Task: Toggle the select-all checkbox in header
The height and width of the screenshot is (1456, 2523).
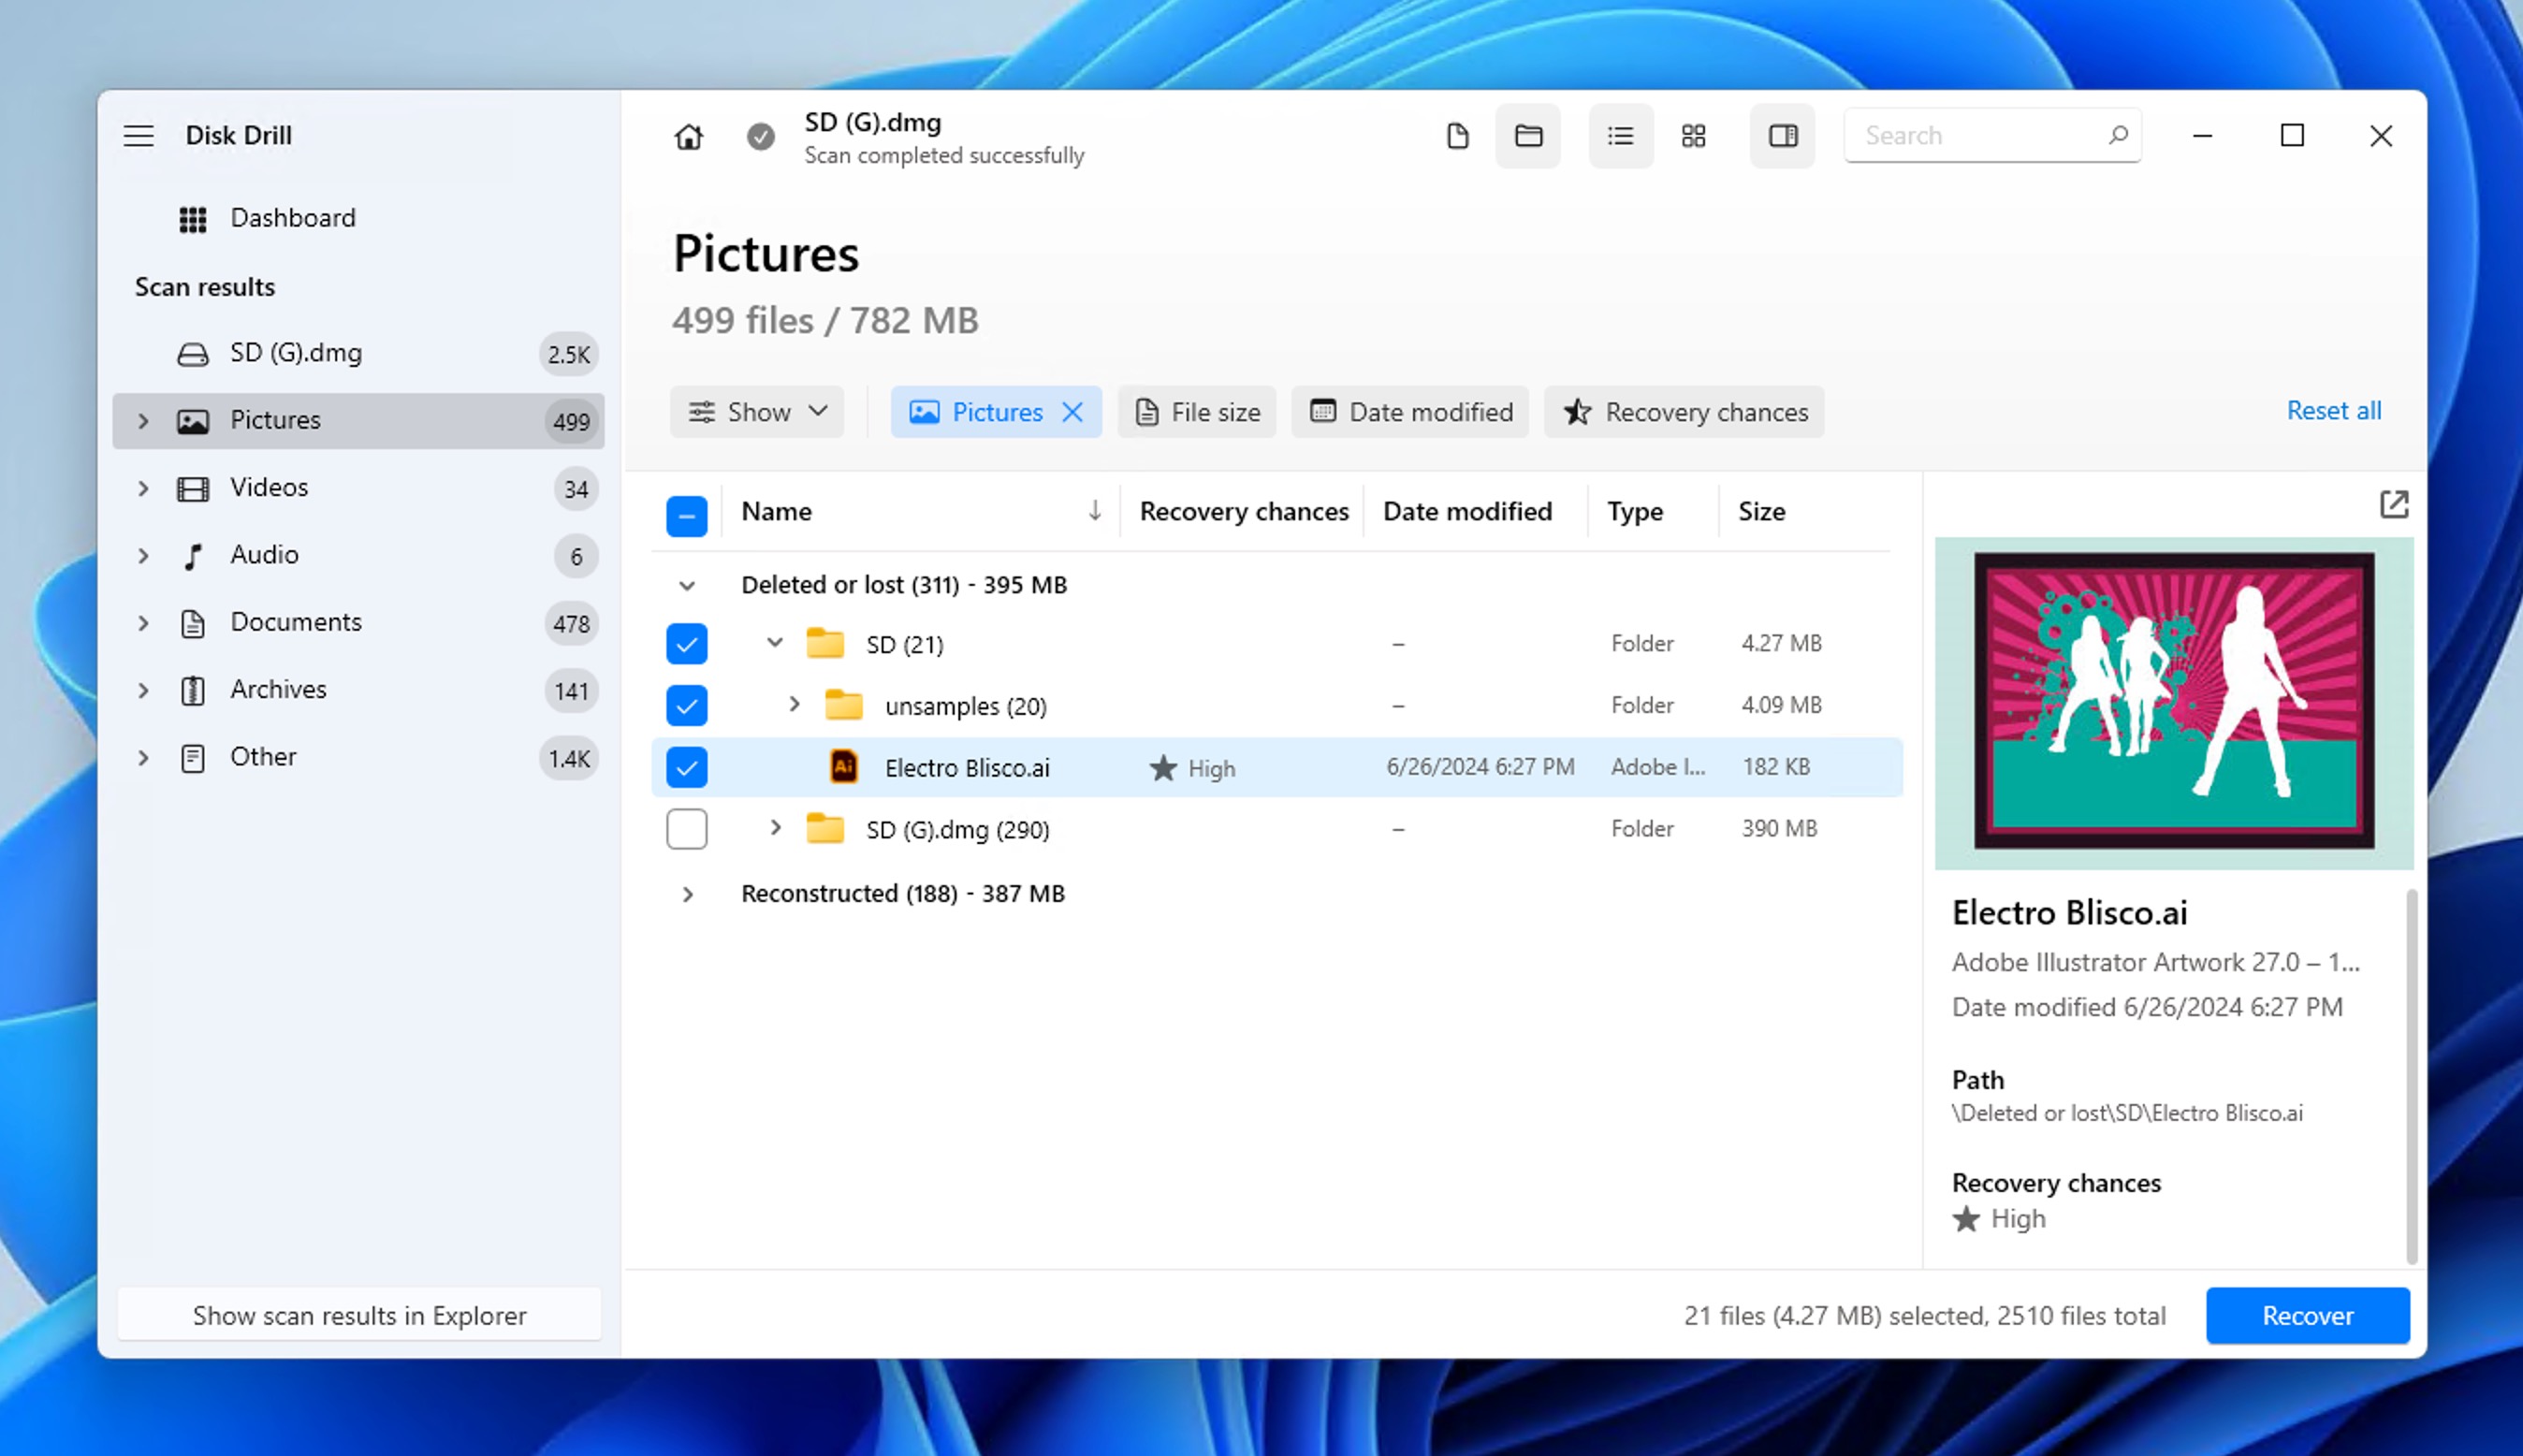Action: pos(687,516)
